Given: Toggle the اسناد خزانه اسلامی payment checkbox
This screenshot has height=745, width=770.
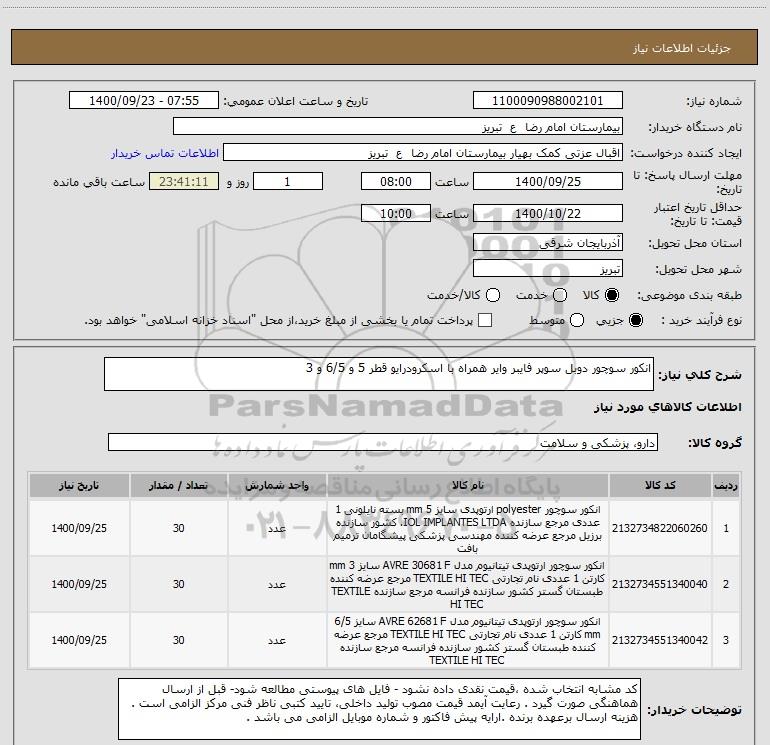Looking at the screenshot, I should [485, 320].
